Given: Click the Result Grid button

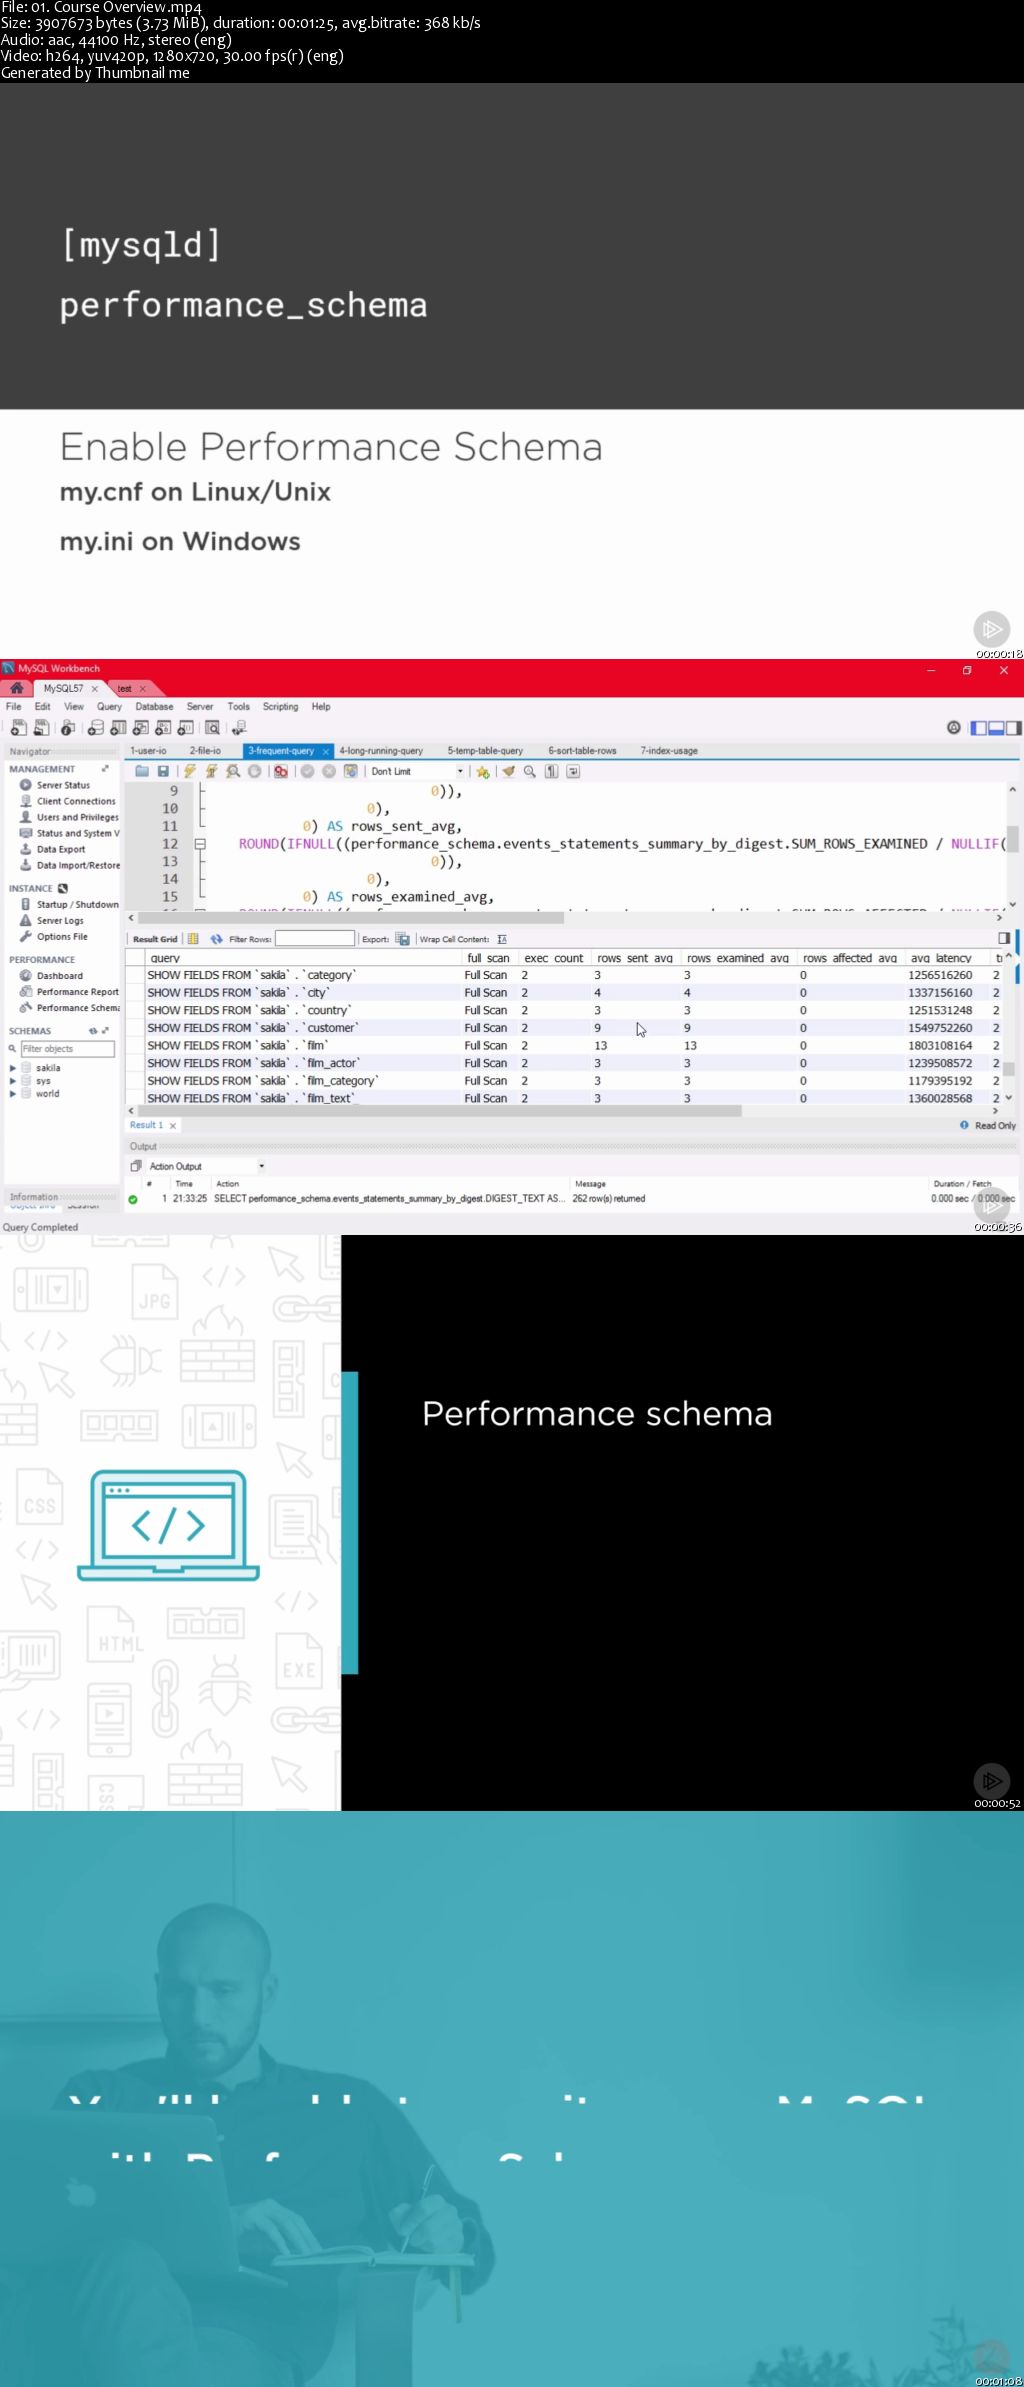Looking at the screenshot, I should 155,939.
